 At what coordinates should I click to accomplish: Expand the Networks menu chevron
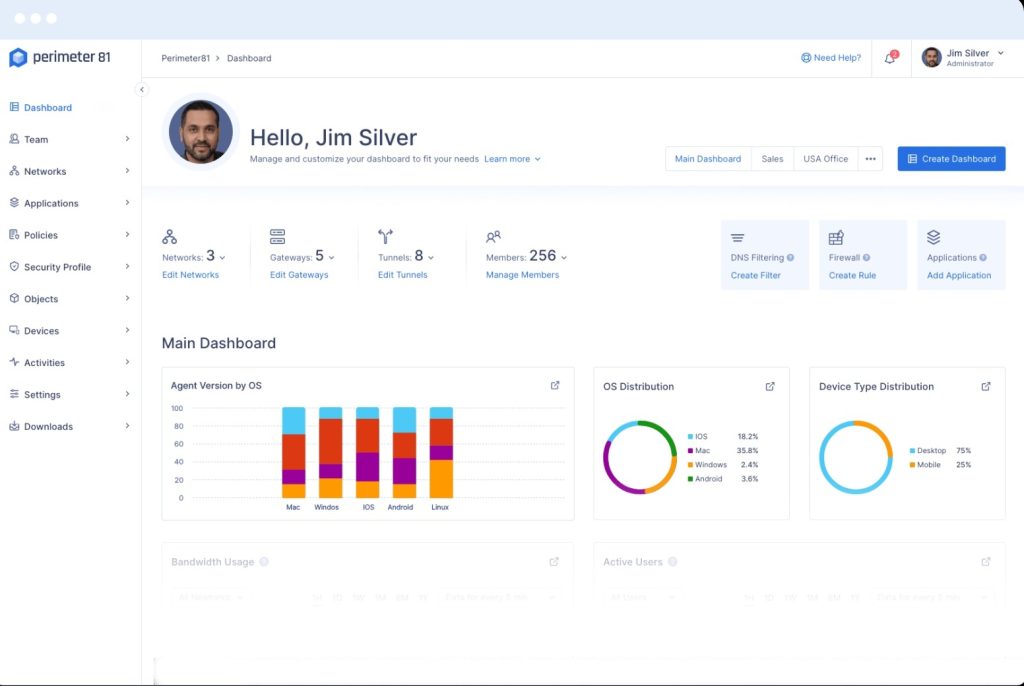pyautogui.click(x=127, y=171)
